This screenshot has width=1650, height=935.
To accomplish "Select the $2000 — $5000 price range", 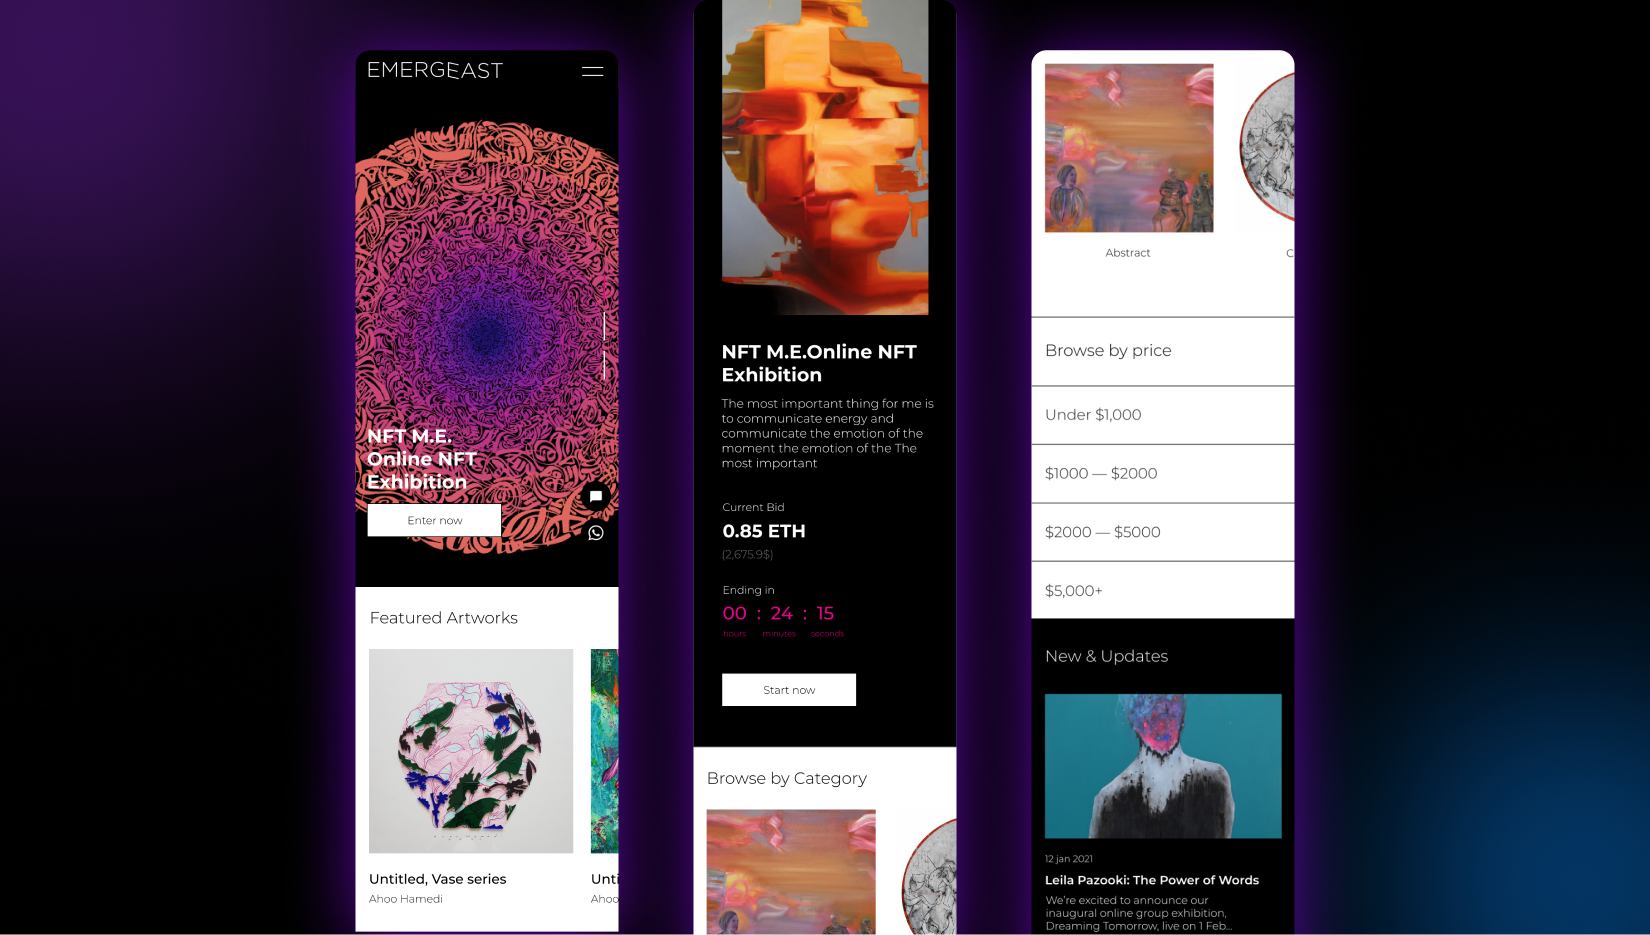I will coord(1163,532).
